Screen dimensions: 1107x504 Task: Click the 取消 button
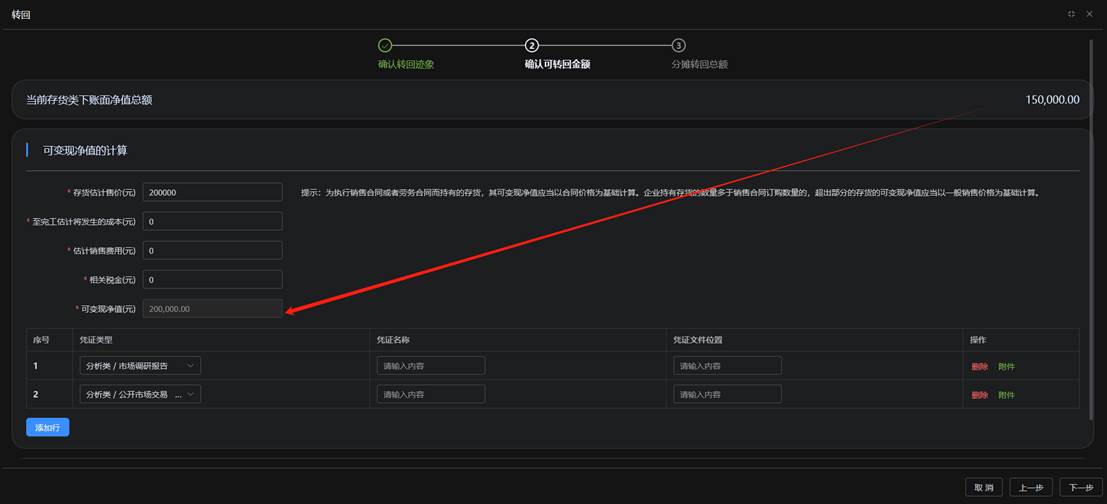pyautogui.click(x=984, y=487)
